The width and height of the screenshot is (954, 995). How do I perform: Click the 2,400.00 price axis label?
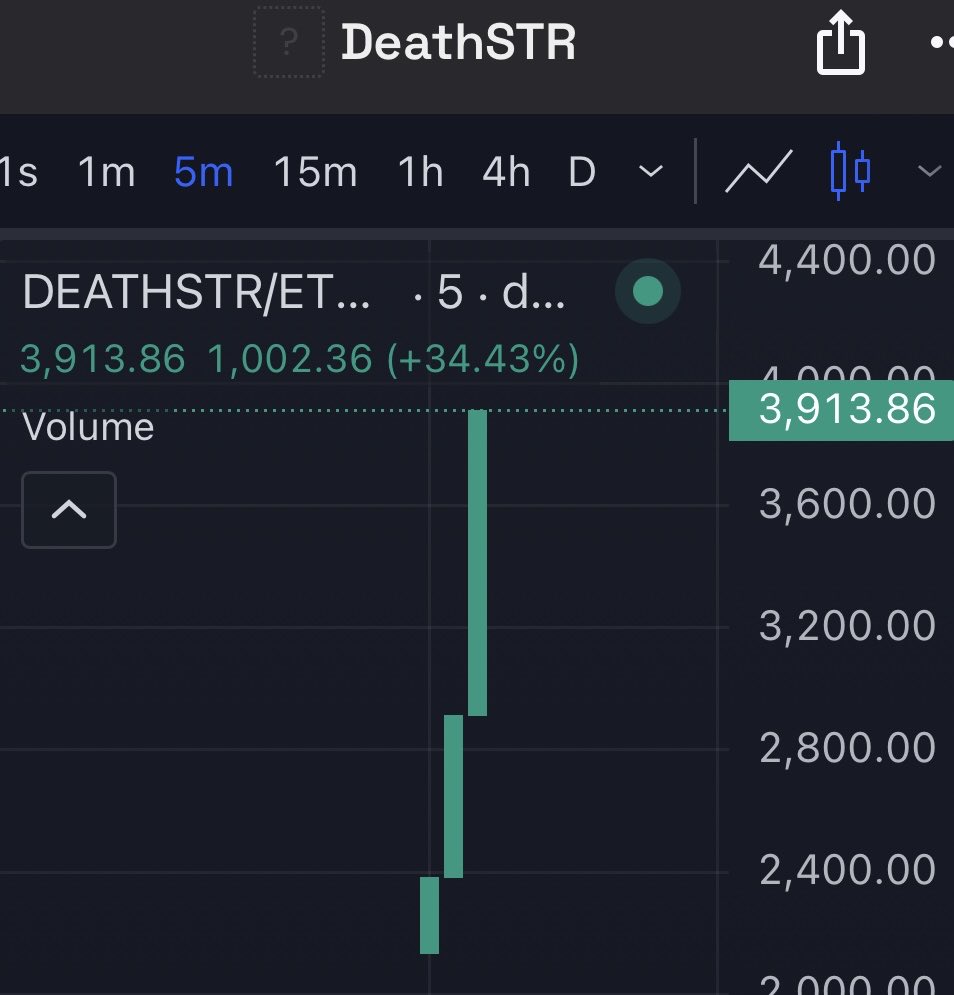[847, 869]
